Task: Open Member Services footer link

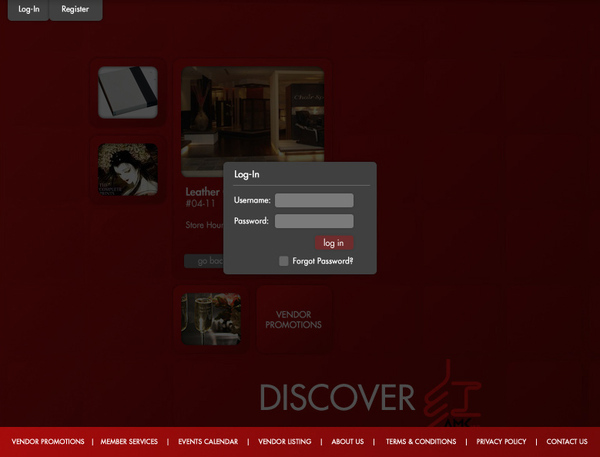Action: click(129, 441)
